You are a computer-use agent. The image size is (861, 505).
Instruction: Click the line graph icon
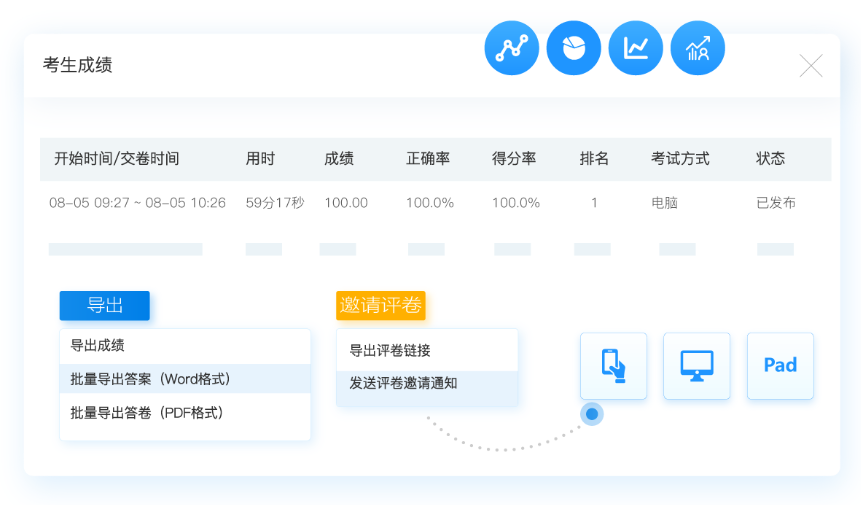pos(512,48)
